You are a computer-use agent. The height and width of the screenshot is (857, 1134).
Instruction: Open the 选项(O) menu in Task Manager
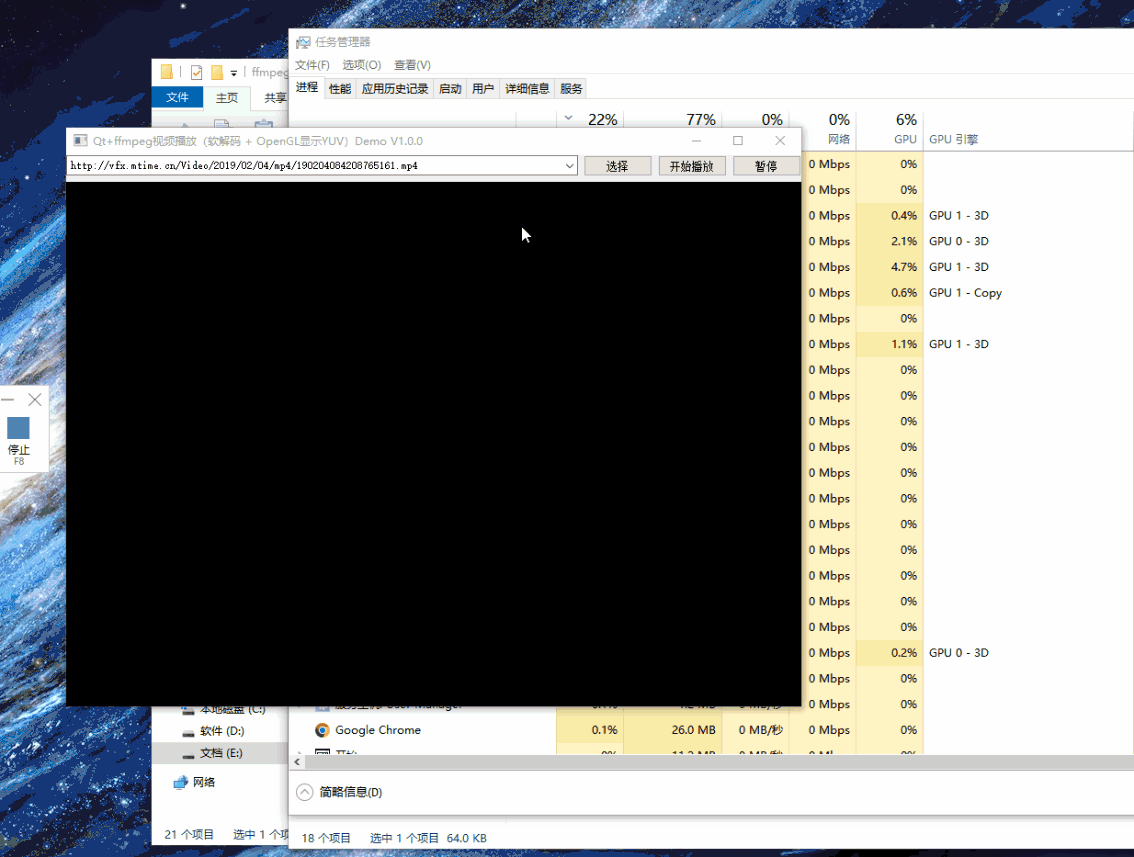[362, 65]
